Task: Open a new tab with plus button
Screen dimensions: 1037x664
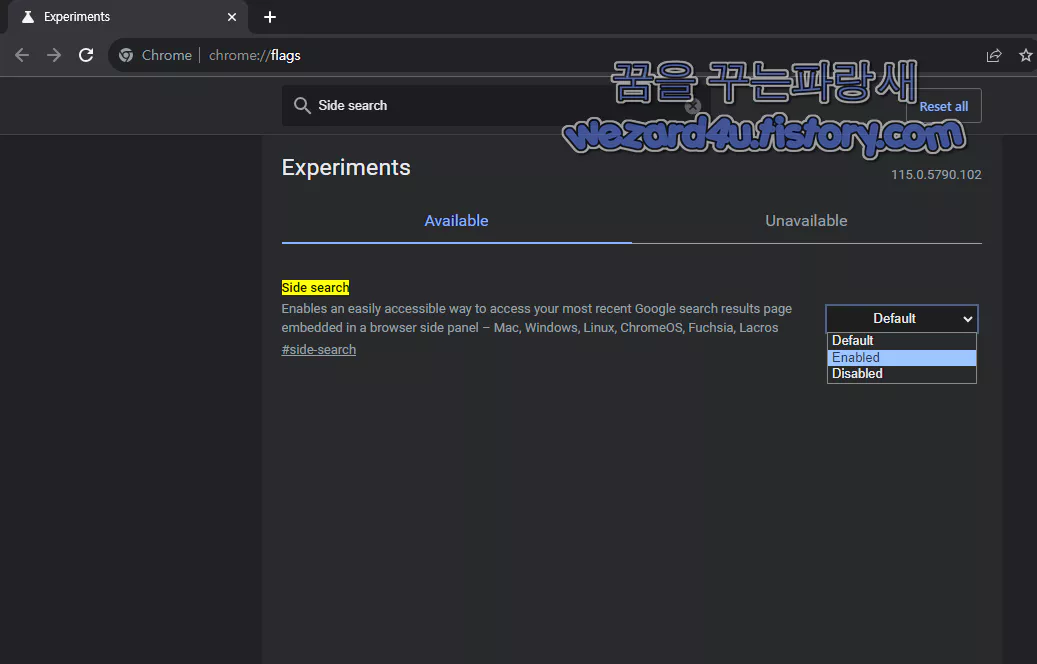Action: point(270,17)
